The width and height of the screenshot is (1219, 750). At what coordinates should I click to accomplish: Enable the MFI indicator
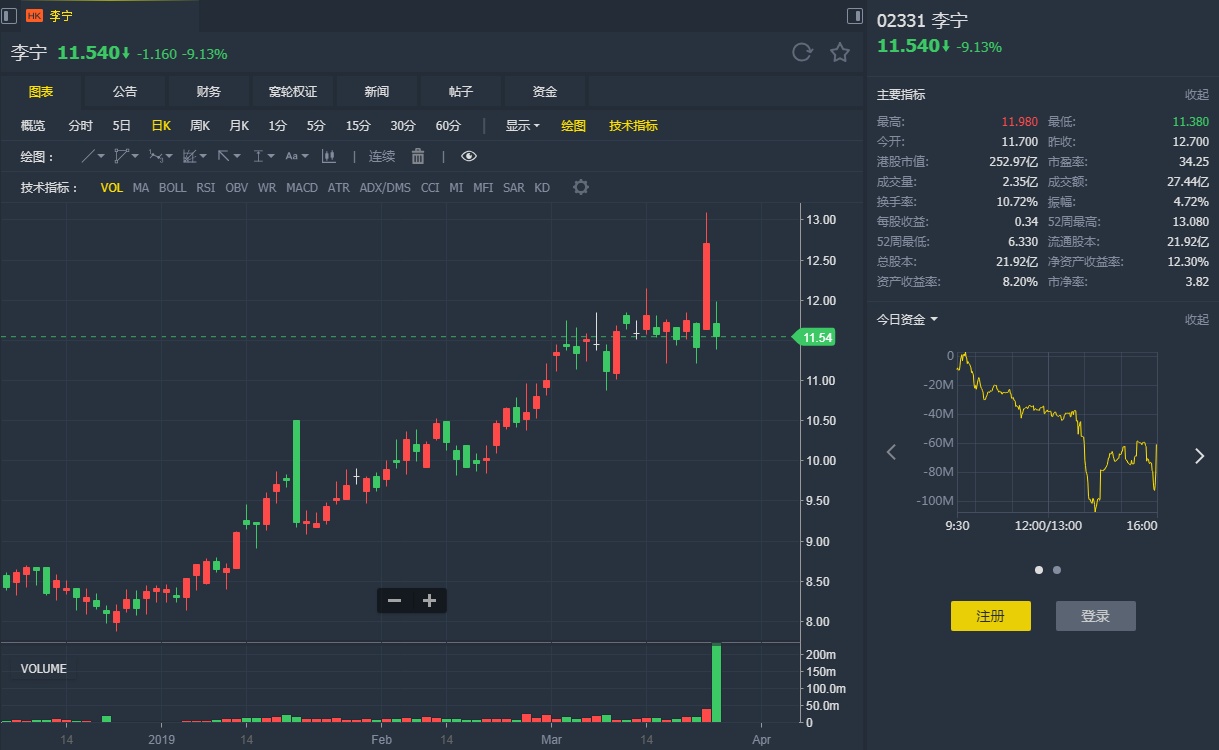click(483, 188)
